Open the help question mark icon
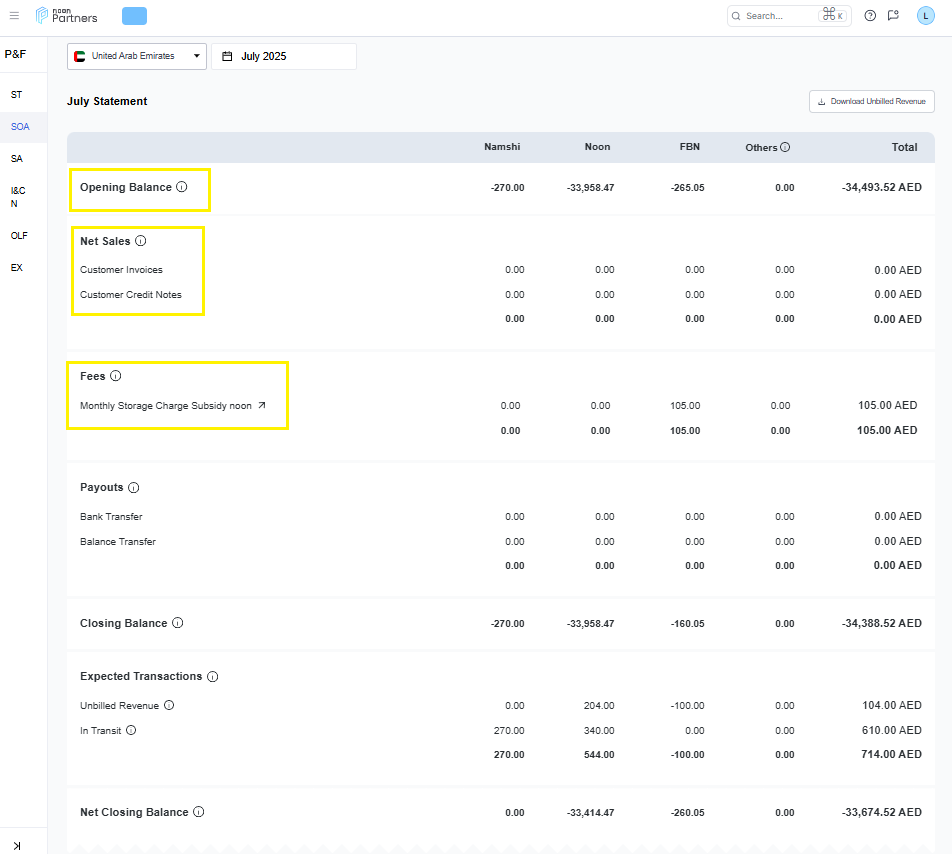Image resolution: width=952 pixels, height=854 pixels. (870, 16)
